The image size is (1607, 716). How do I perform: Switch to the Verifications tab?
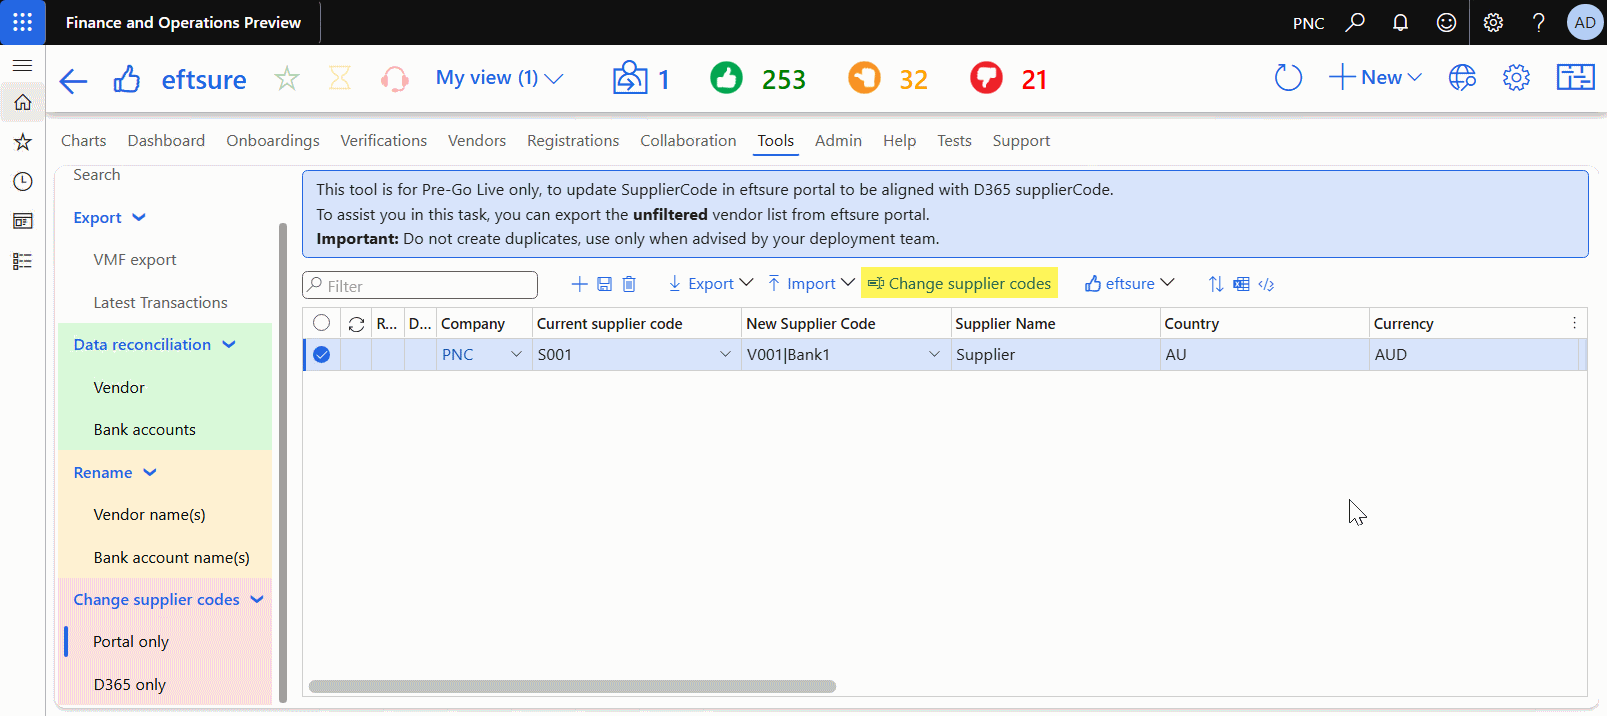(x=383, y=141)
